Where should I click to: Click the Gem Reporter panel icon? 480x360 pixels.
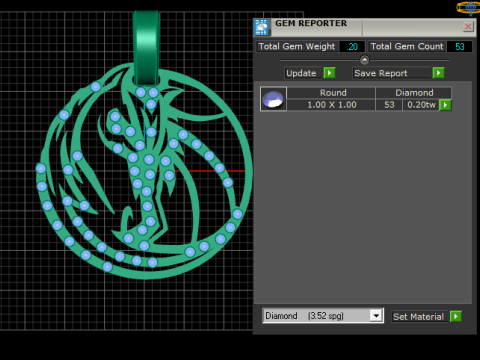pos(262,27)
